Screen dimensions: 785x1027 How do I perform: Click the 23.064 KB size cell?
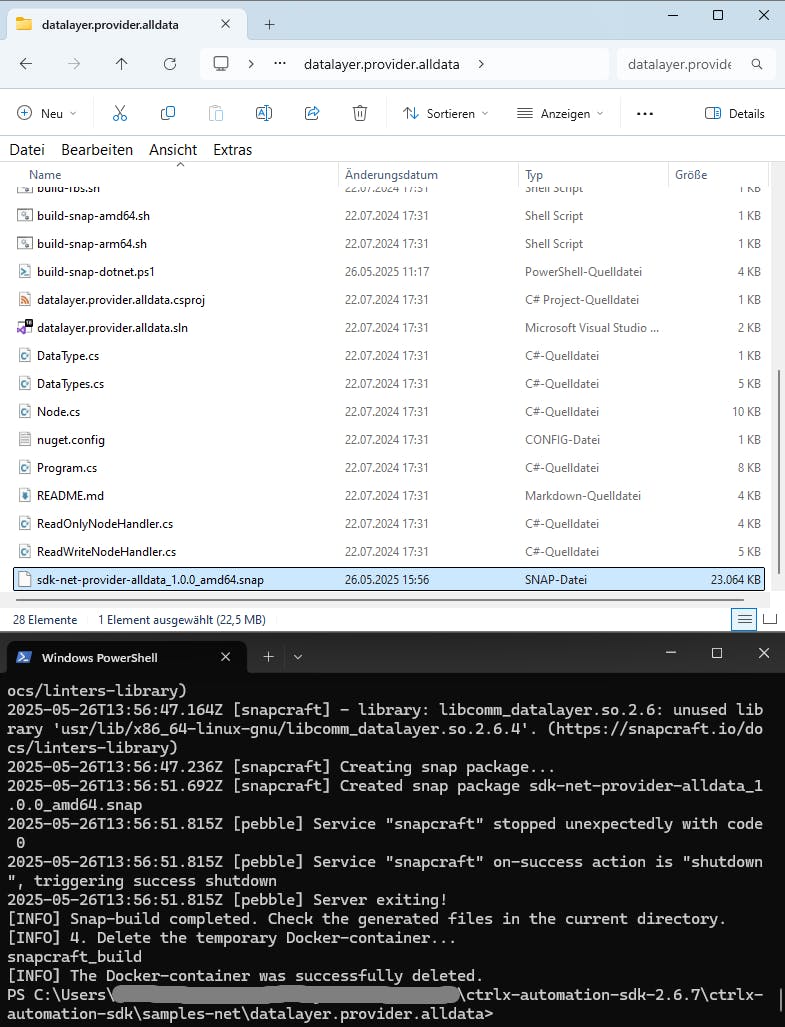(735, 580)
